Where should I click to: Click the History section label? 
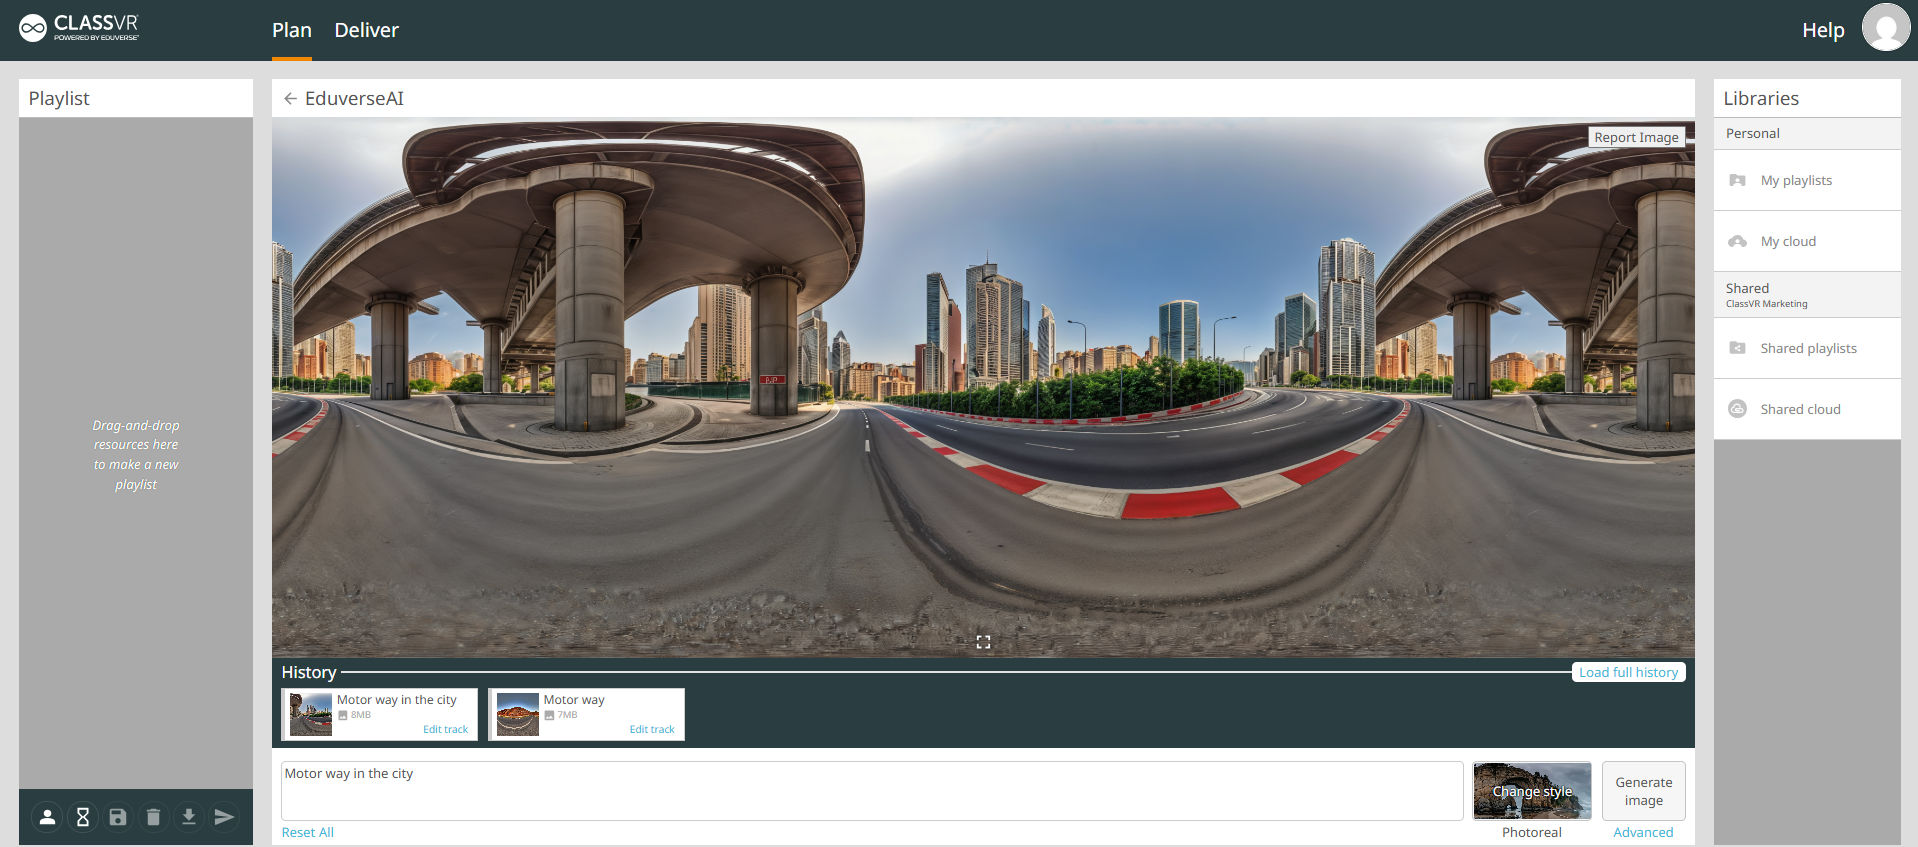coord(309,672)
